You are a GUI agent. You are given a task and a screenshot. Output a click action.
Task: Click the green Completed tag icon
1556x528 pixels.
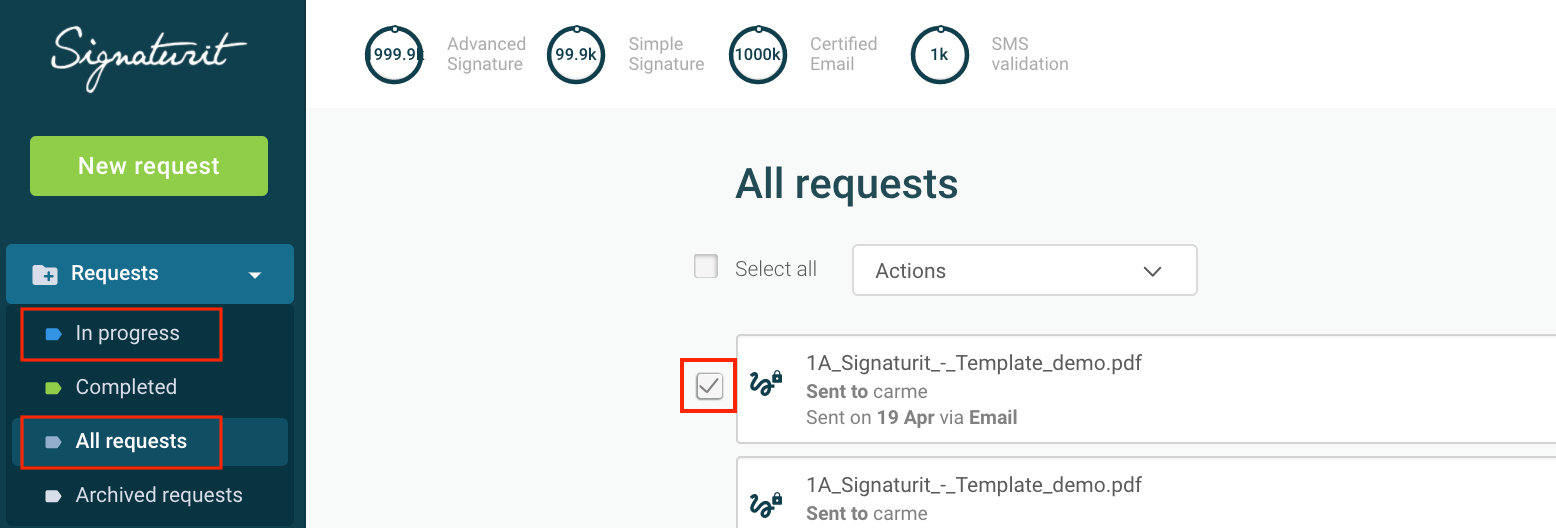point(53,388)
